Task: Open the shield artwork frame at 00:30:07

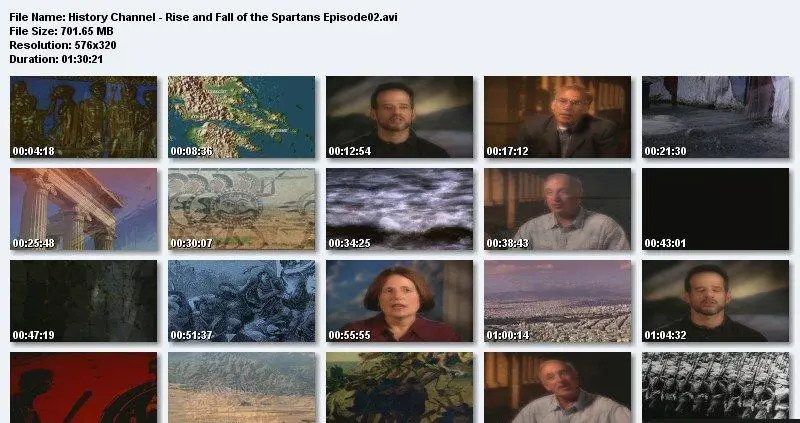Action: [x=242, y=209]
